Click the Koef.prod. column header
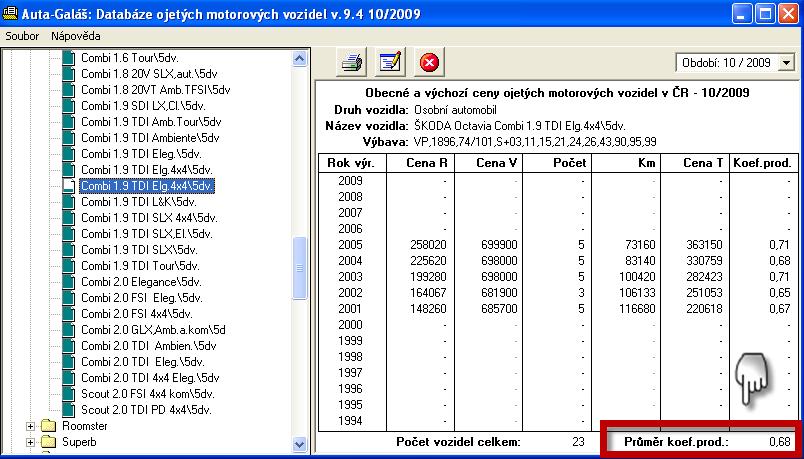 pyautogui.click(x=762, y=163)
